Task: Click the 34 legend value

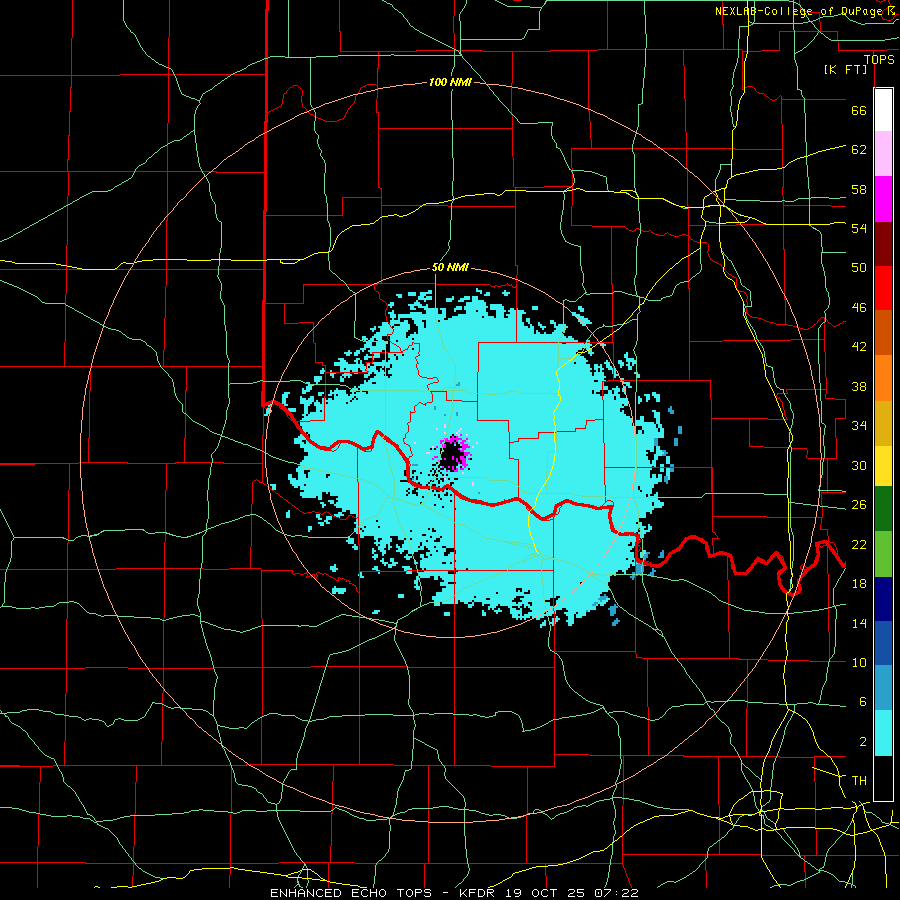Action: coord(859,426)
